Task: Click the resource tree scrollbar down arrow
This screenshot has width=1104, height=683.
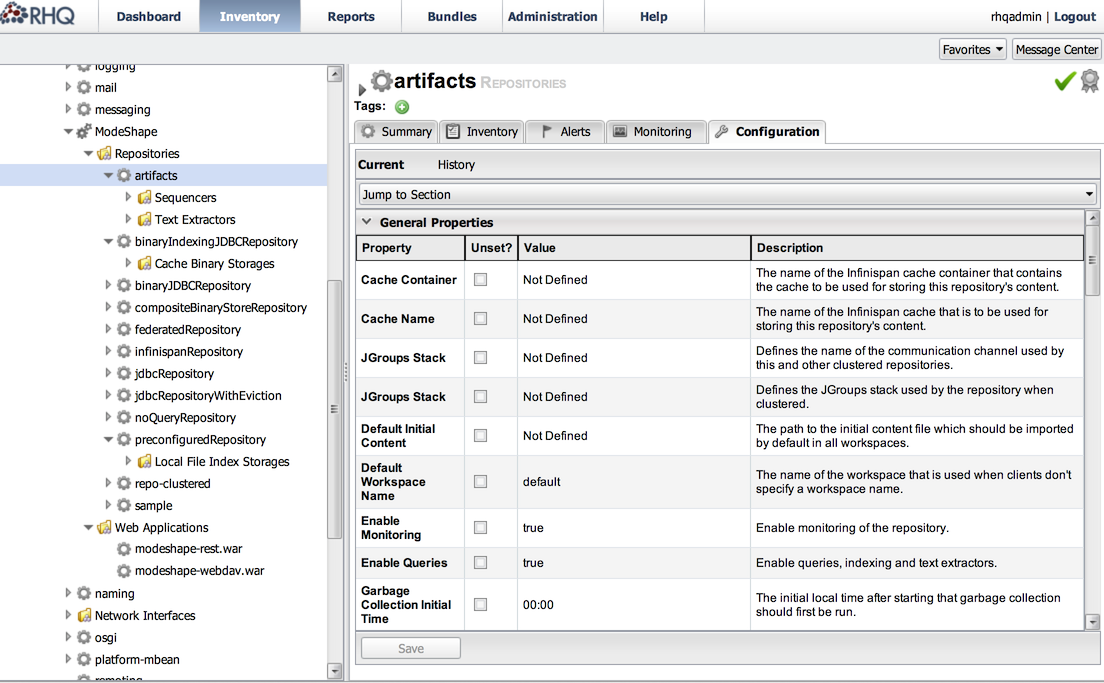Action: coord(335,671)
